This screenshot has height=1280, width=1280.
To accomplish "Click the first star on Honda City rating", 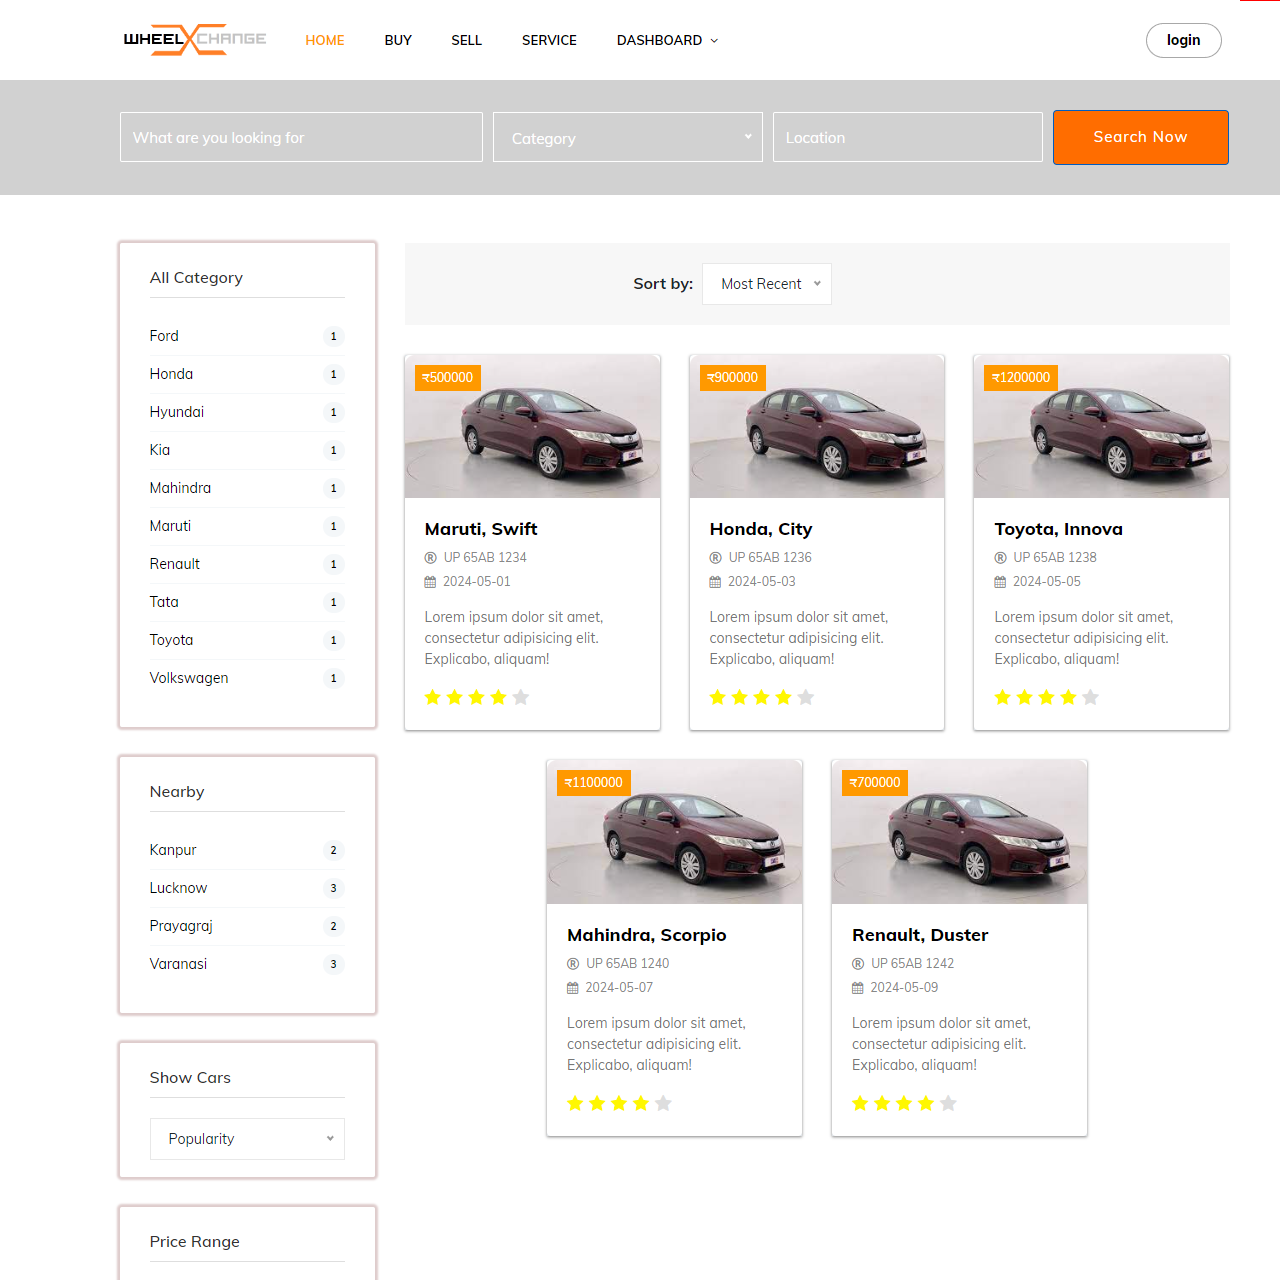I will (x=717, y=697).
